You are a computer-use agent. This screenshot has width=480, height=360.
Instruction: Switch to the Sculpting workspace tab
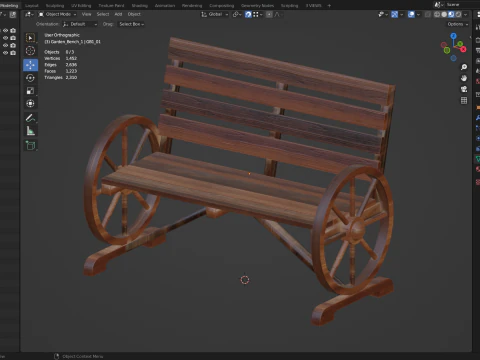55,5
